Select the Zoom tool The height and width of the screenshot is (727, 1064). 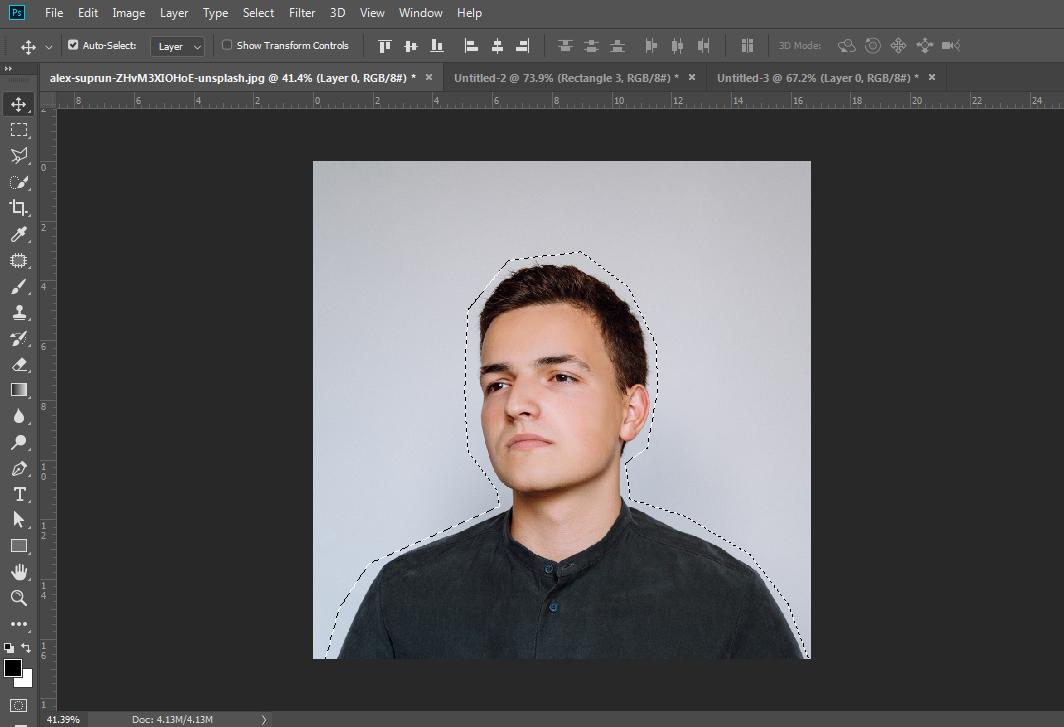20,598
